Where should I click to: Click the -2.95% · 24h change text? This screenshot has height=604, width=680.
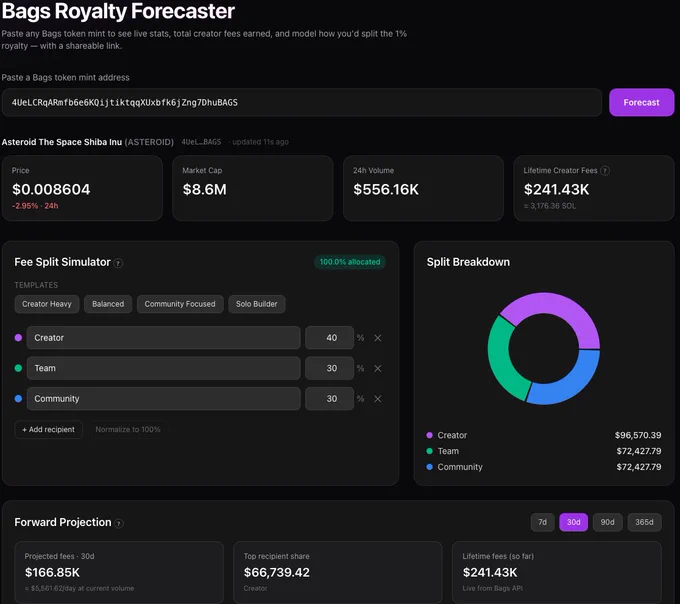(x=35, y=206)
